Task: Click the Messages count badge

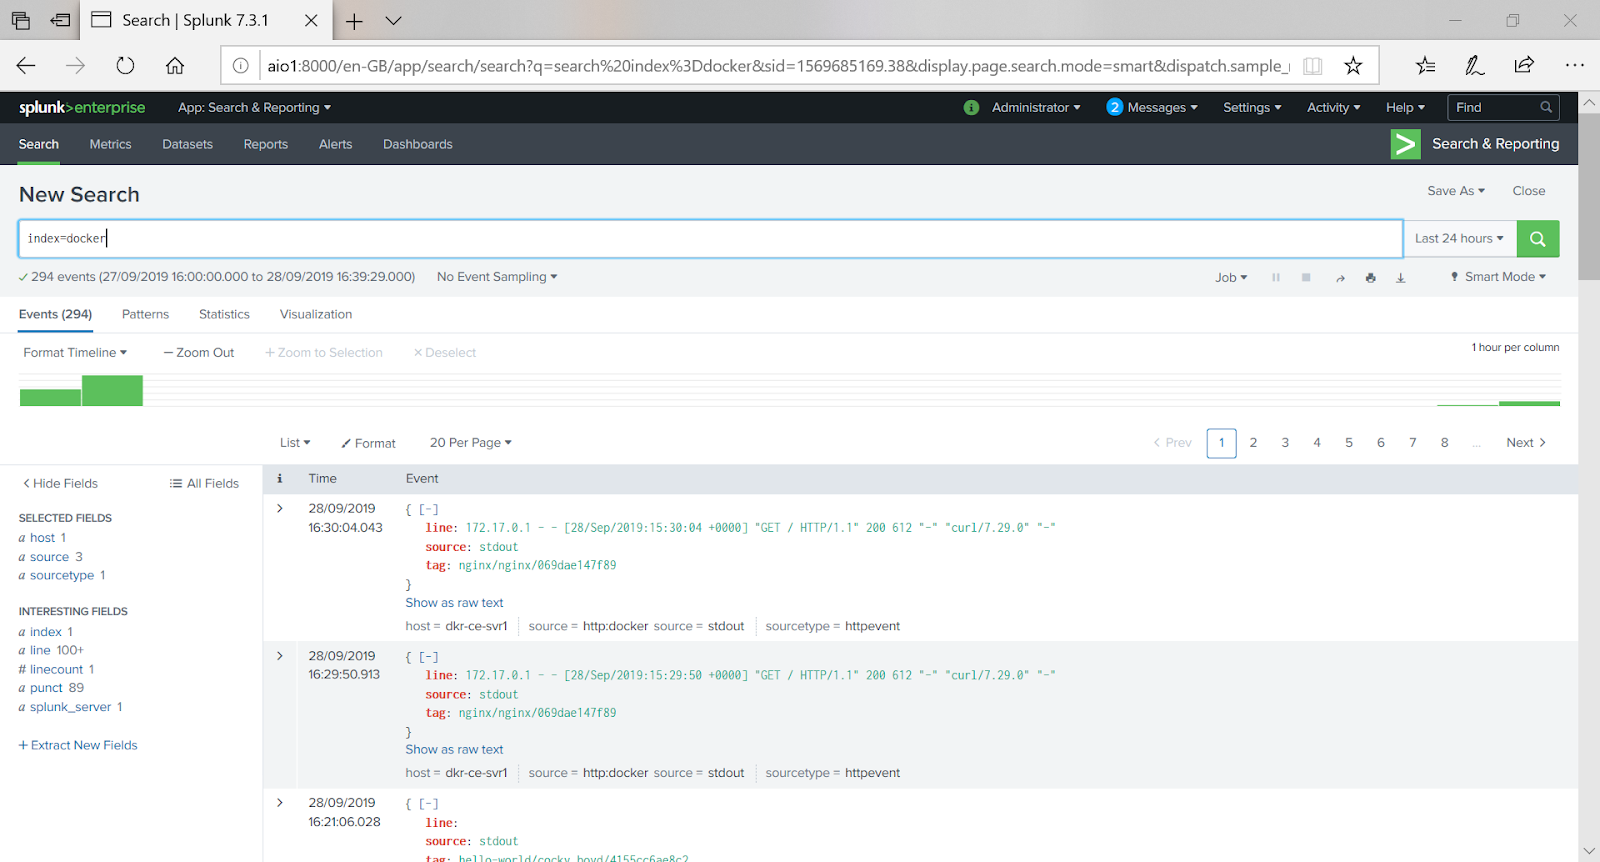Action: pos(1114,107)
